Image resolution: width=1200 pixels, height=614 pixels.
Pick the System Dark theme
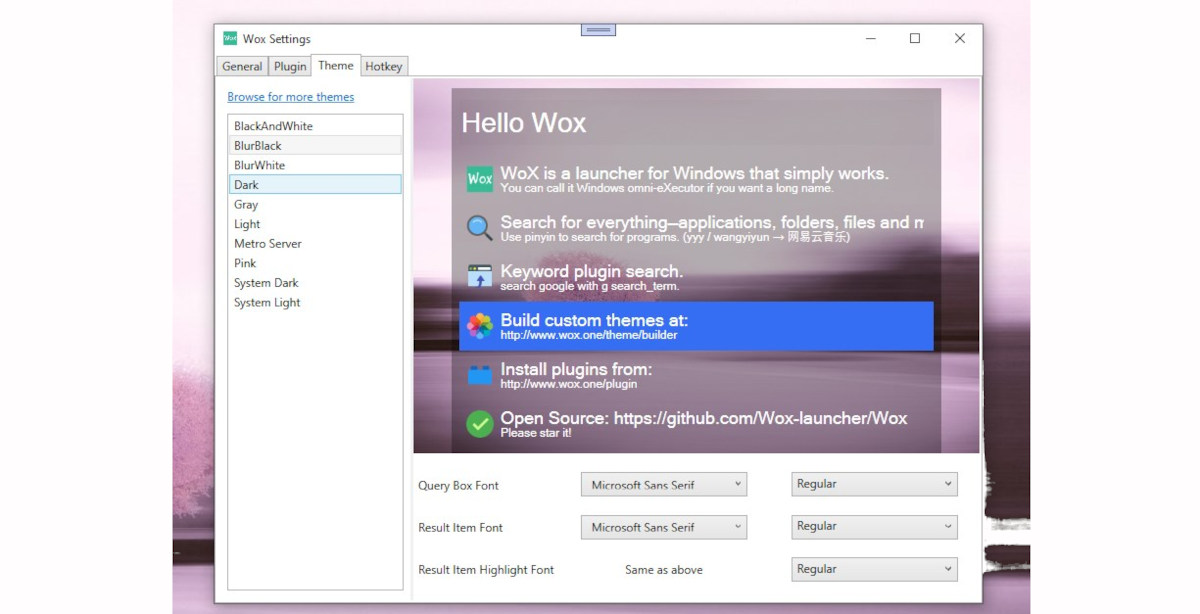point(266,283)
